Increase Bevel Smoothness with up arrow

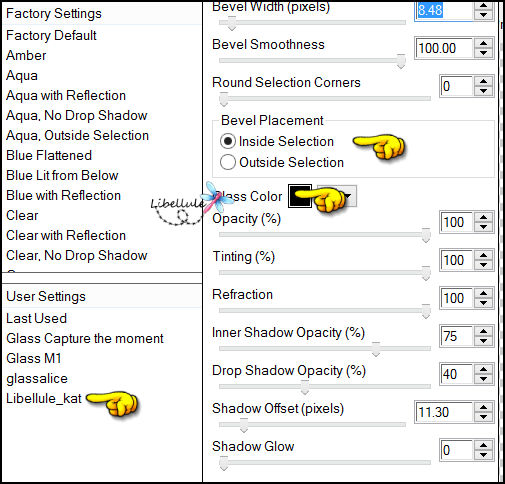[x=483, y=44]
